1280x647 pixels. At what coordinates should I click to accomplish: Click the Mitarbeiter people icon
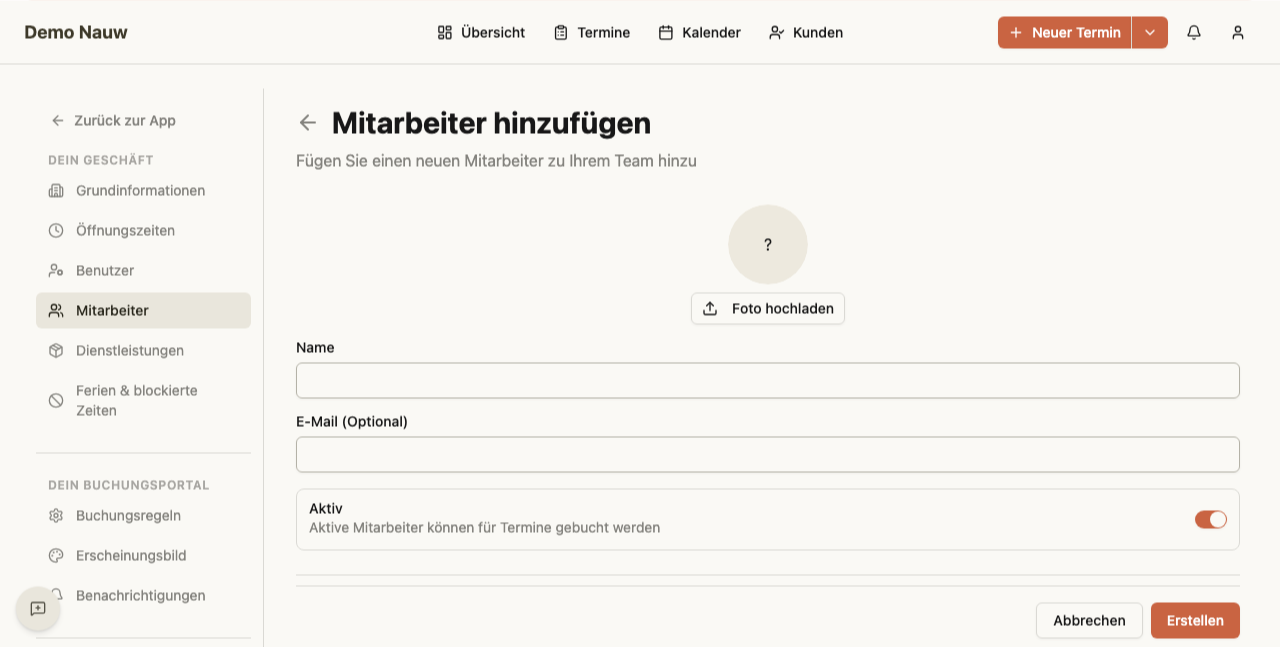[x=56, y=310]
